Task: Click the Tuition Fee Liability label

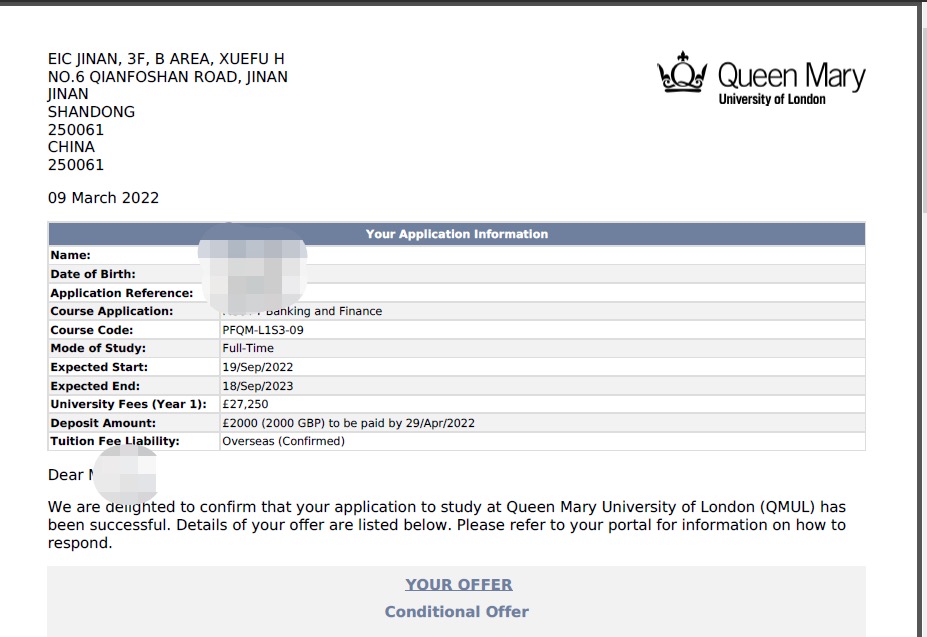Action: point(115,441)
